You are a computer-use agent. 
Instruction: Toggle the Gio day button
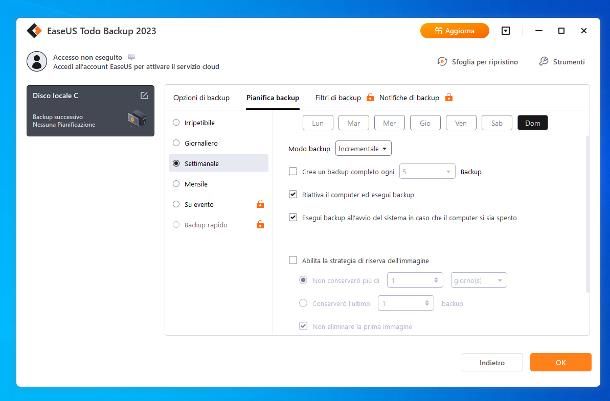[x=425, y=123]
